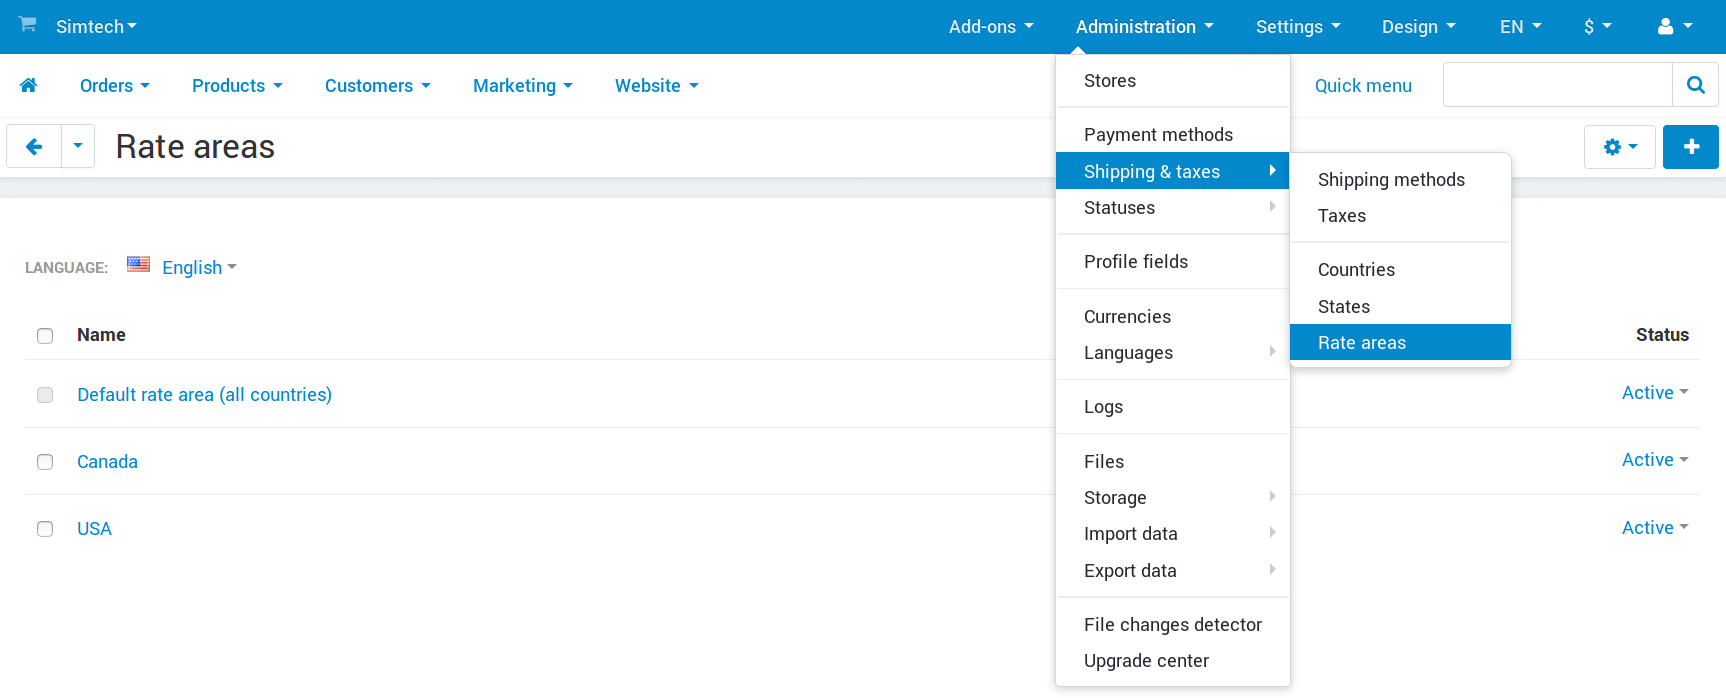Open the gear settings button
Image resolution: width=1726 pixels, height=698 pixels.
point(1620,147)
